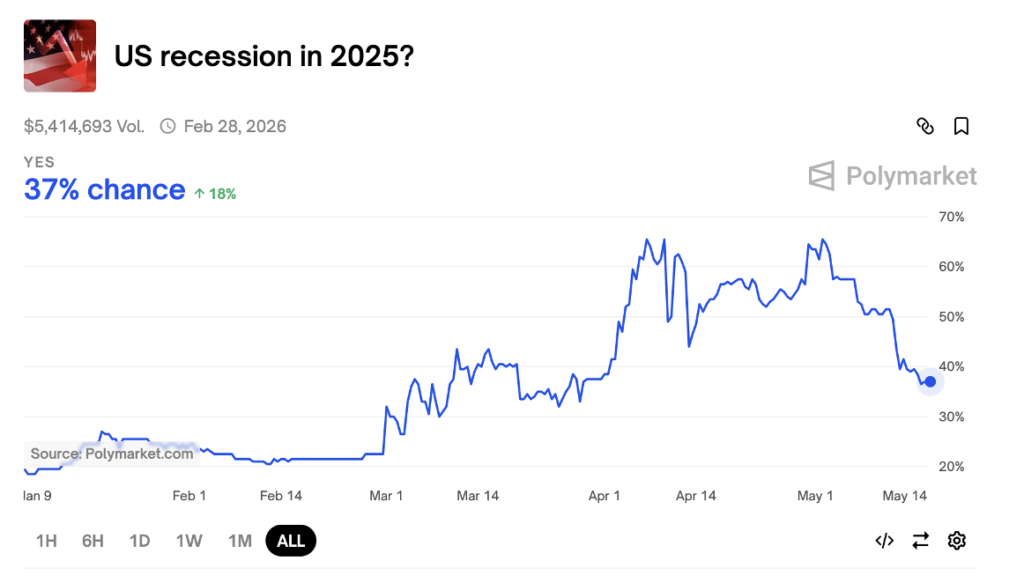Select the 6H time range
1024x583 pixels.
tap(93, 541)
